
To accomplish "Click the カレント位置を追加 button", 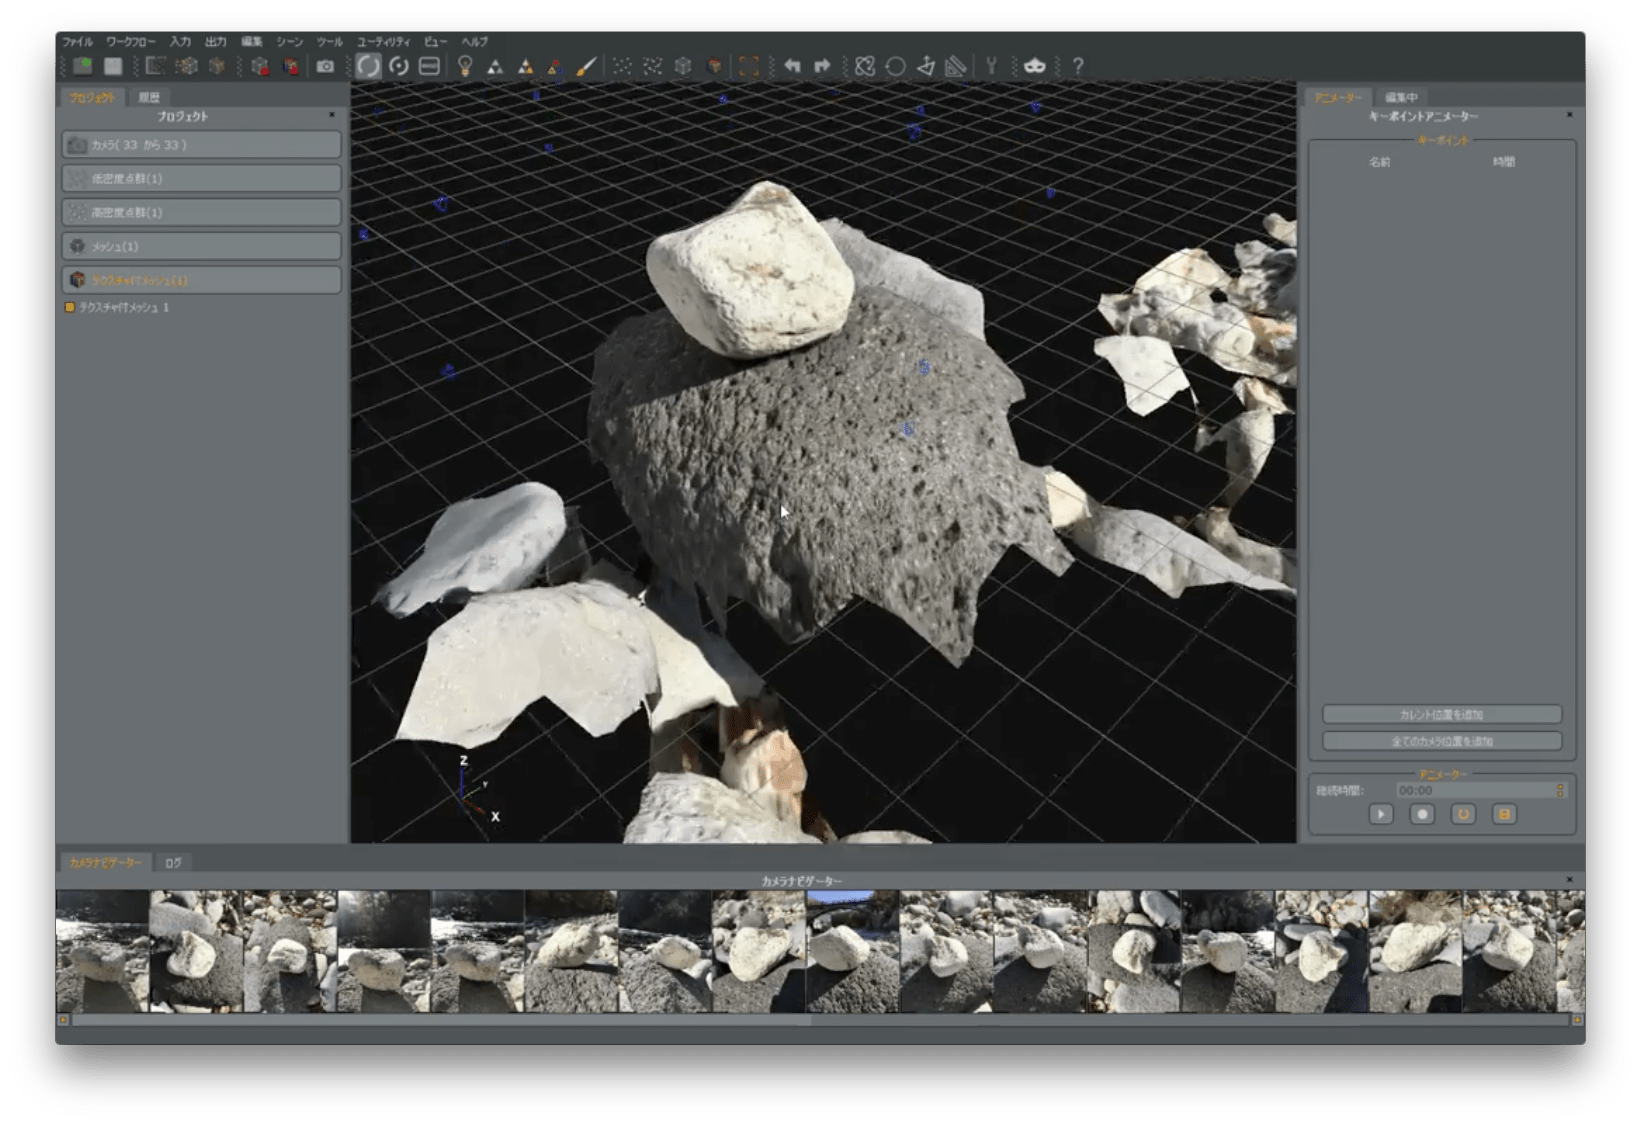I will (1441, 715).
